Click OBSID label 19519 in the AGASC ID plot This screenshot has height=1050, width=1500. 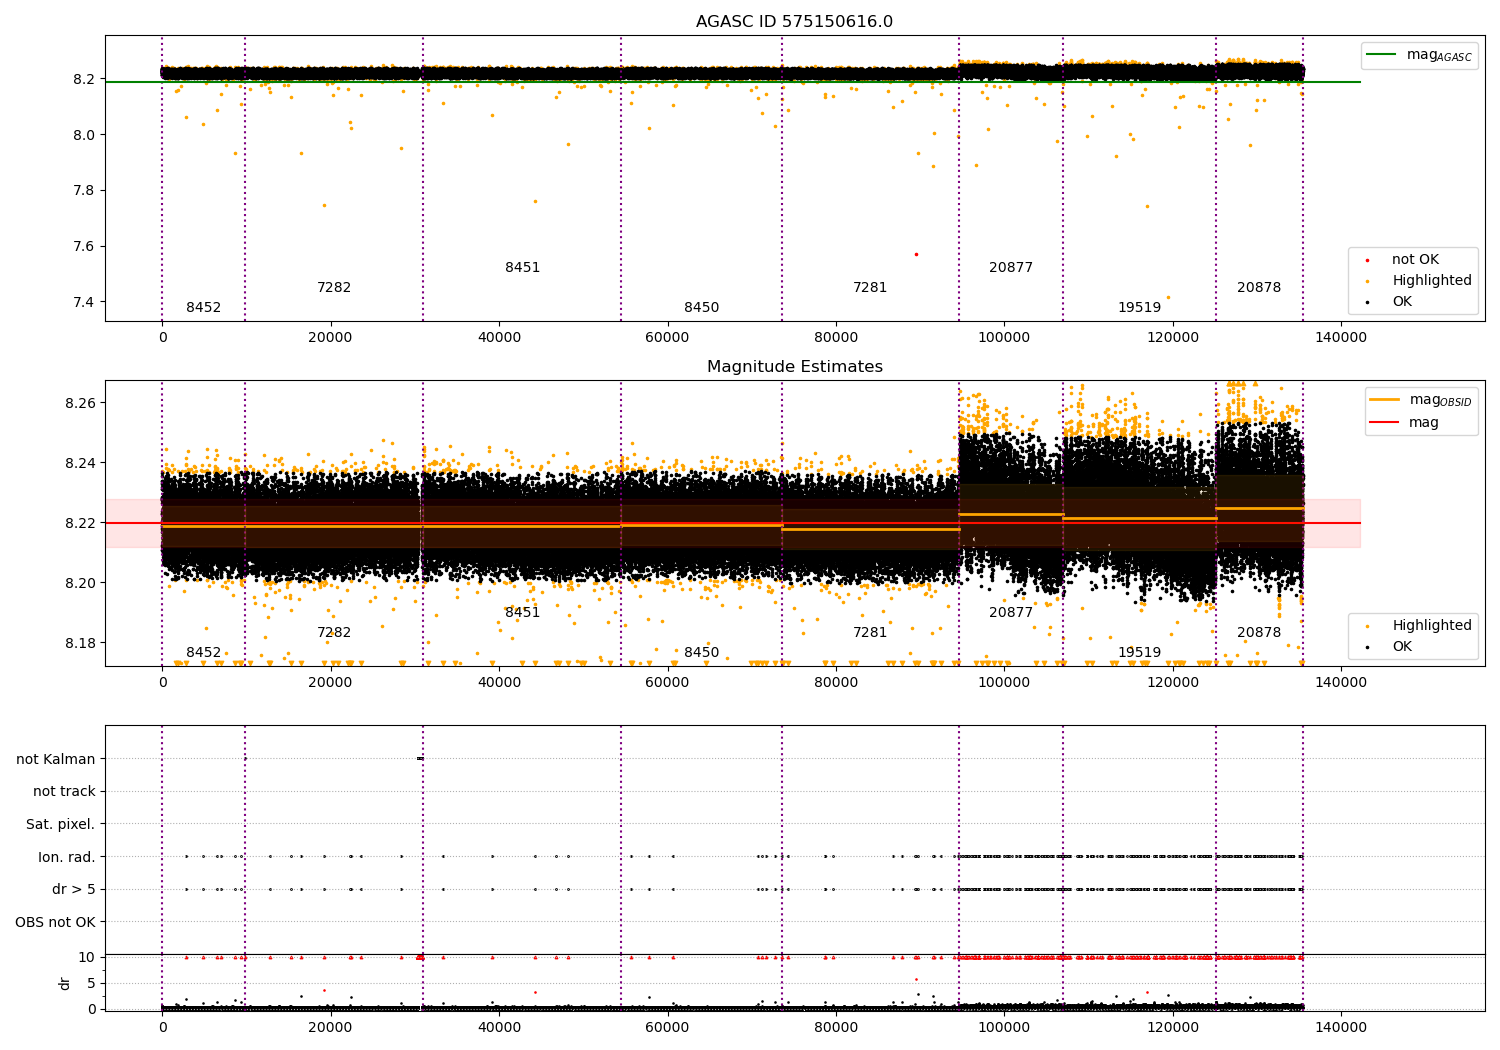coord(1140,308)
